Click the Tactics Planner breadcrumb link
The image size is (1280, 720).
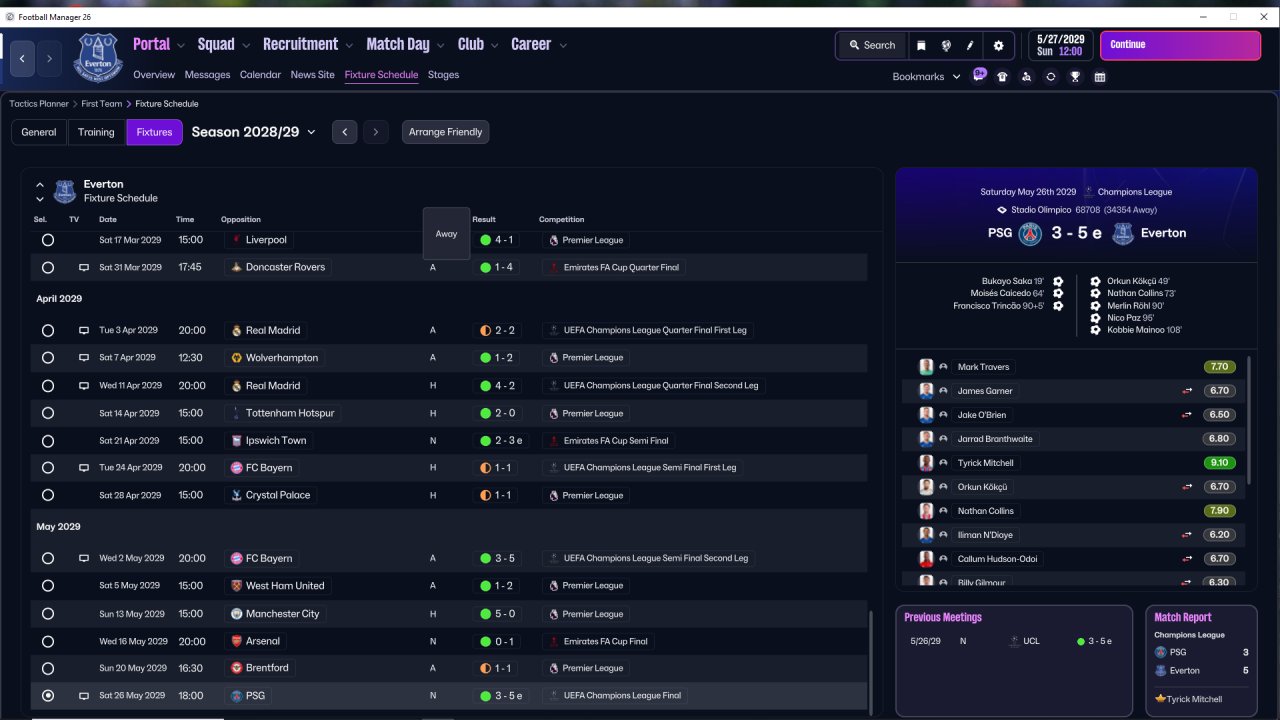click(39, 104)
